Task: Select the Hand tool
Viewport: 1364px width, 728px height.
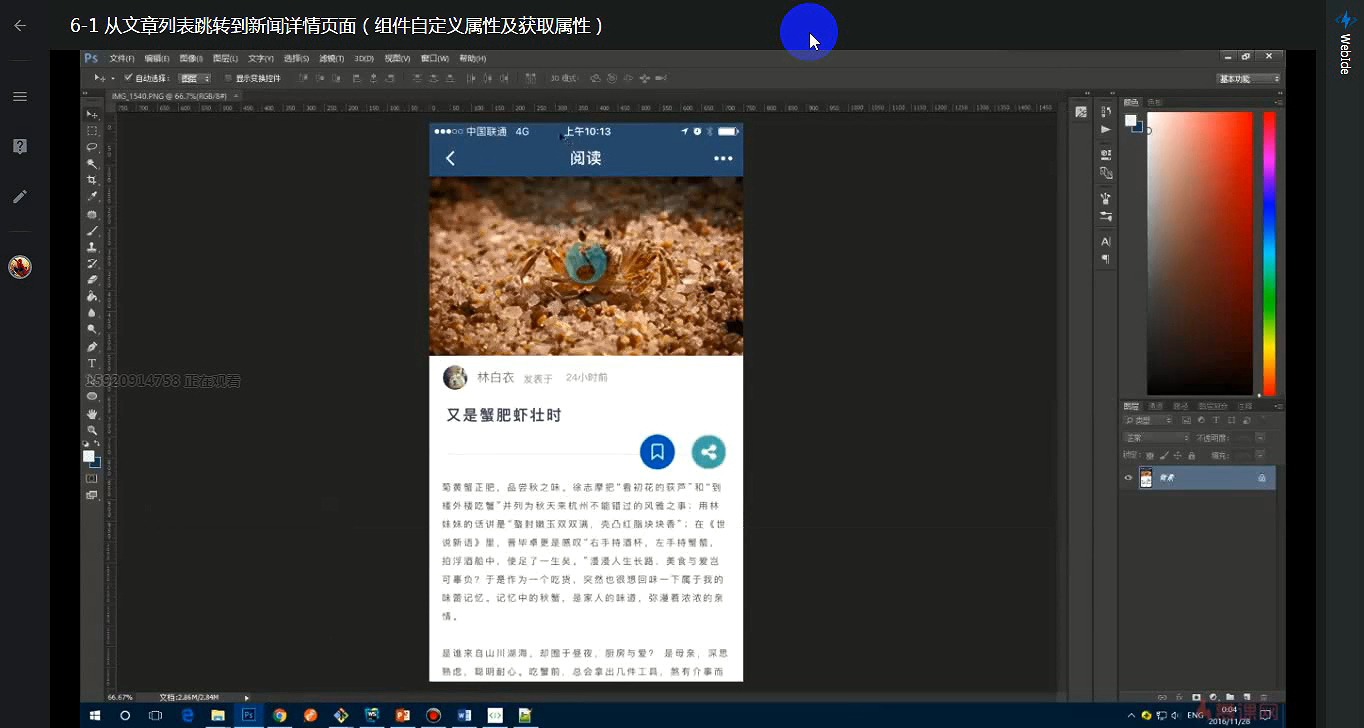Action: coord(92,413)
